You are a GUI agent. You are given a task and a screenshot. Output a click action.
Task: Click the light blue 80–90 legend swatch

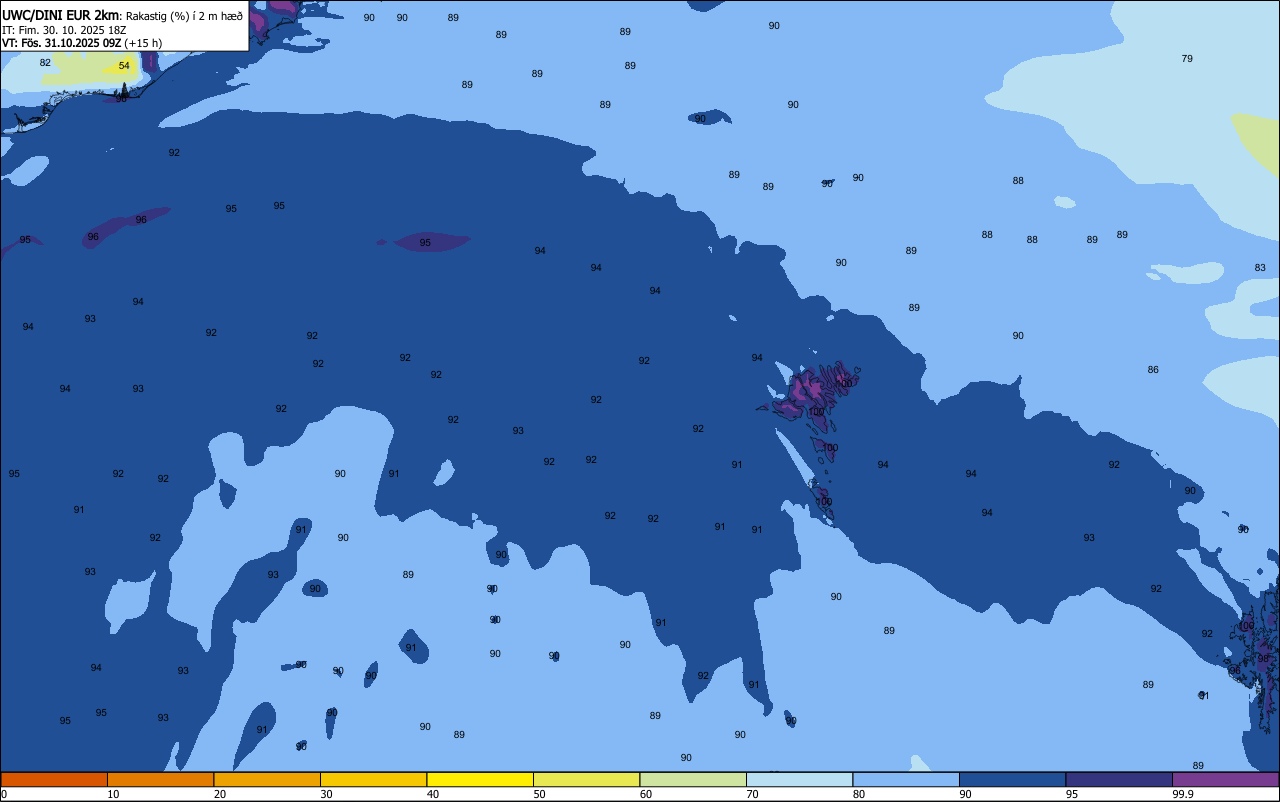(x=906, y=779)
